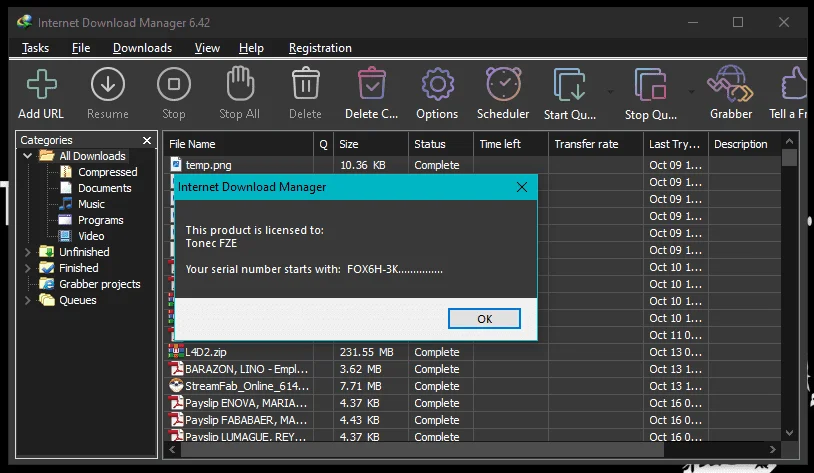Open the File menu

tap(81, 48)
